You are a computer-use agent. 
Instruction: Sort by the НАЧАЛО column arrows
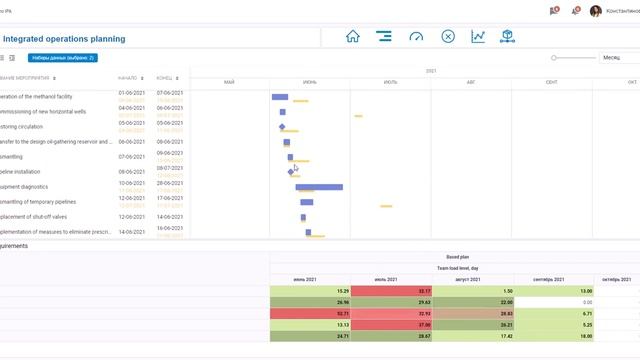click(x=142, y=78)
